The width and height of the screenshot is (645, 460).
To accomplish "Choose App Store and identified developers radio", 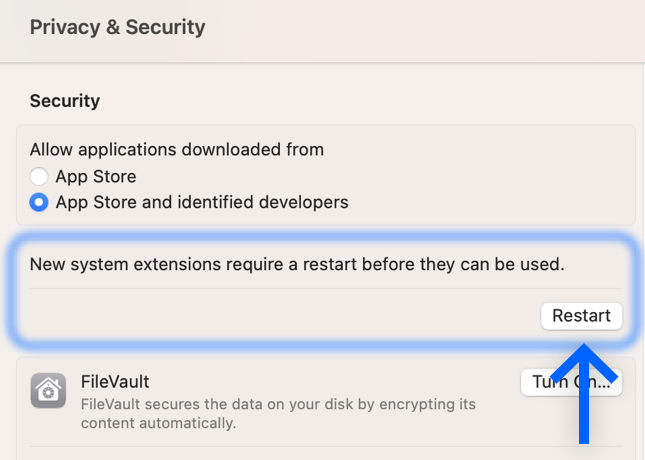I will pos(39,202).
